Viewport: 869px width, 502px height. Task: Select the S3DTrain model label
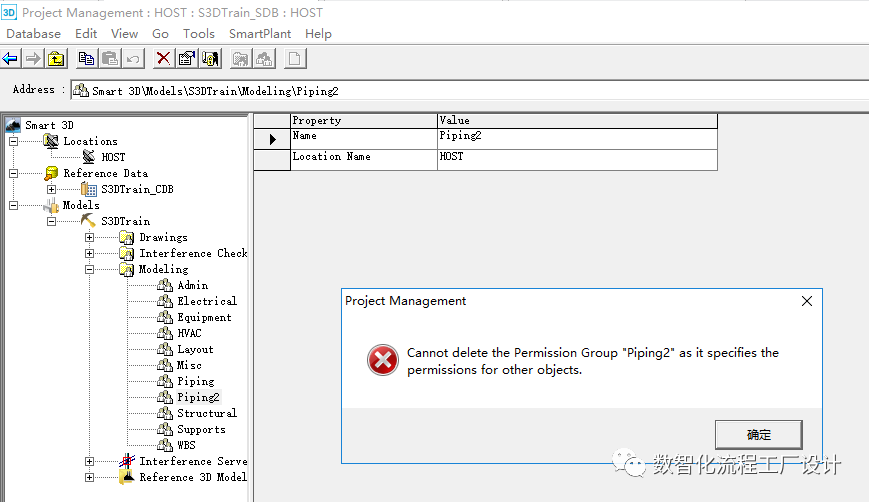click(x=125, y=222)
